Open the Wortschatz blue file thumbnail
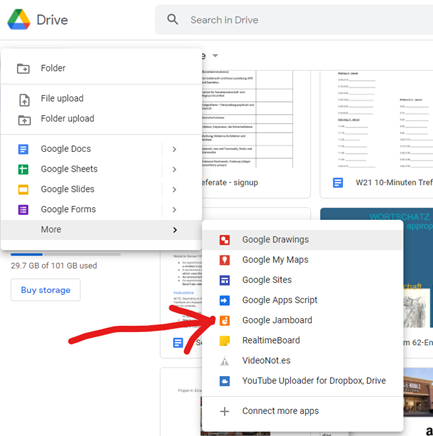Image resolution: width=433 pixels, height=436 pixels. (418, 268)
